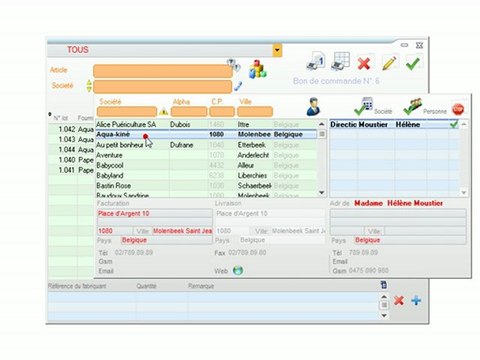The height and width of the screenshot is (360, 480).
Task: Click the Dufrane alpha cell
Action: [181, 145]
